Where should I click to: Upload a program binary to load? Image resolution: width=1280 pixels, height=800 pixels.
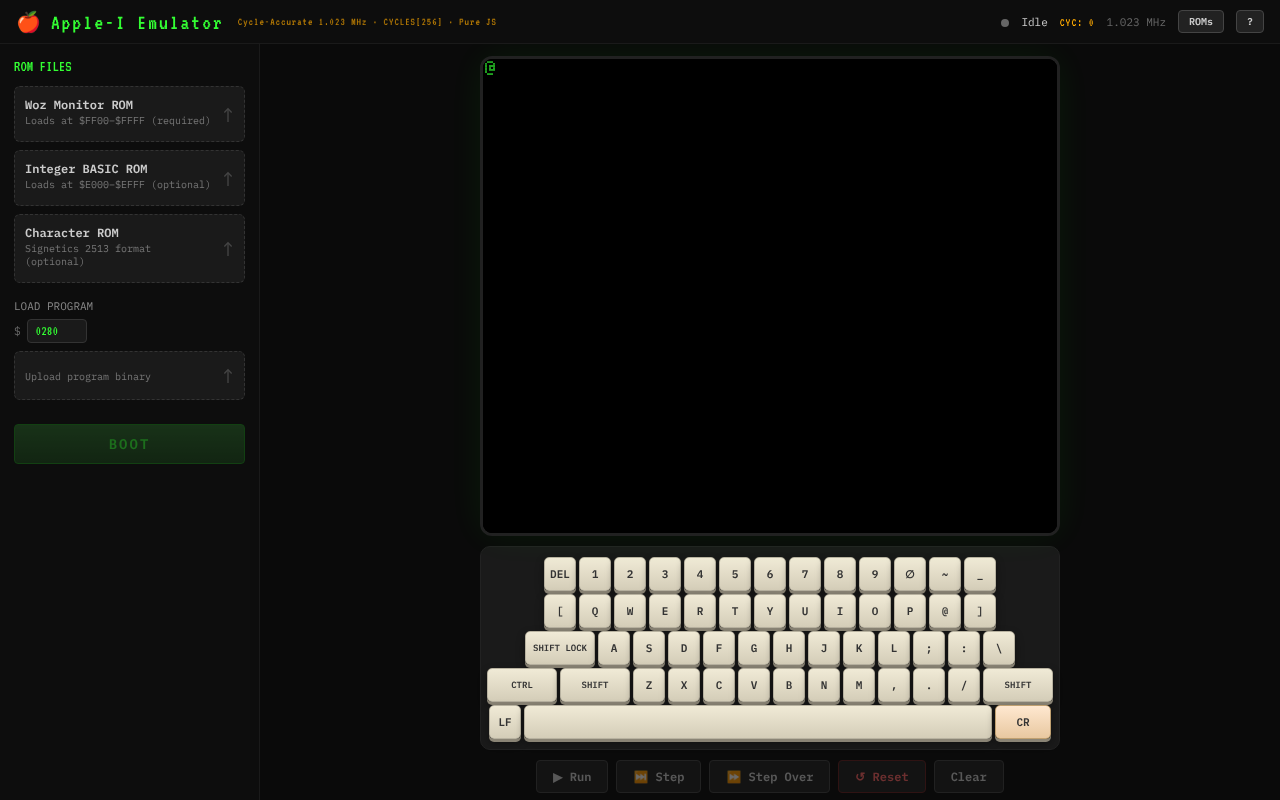(129, 375)
